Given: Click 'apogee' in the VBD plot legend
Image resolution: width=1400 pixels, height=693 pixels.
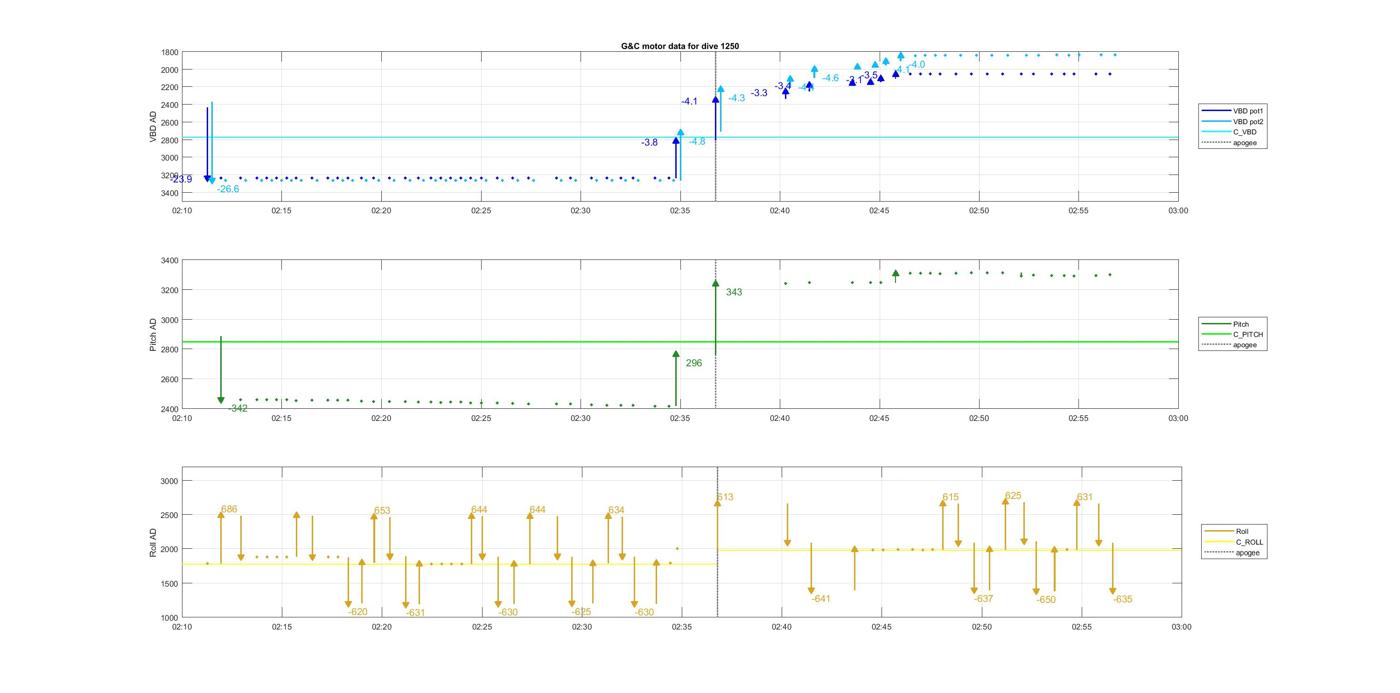Looking at the screenshot, I should (1245, 143).
